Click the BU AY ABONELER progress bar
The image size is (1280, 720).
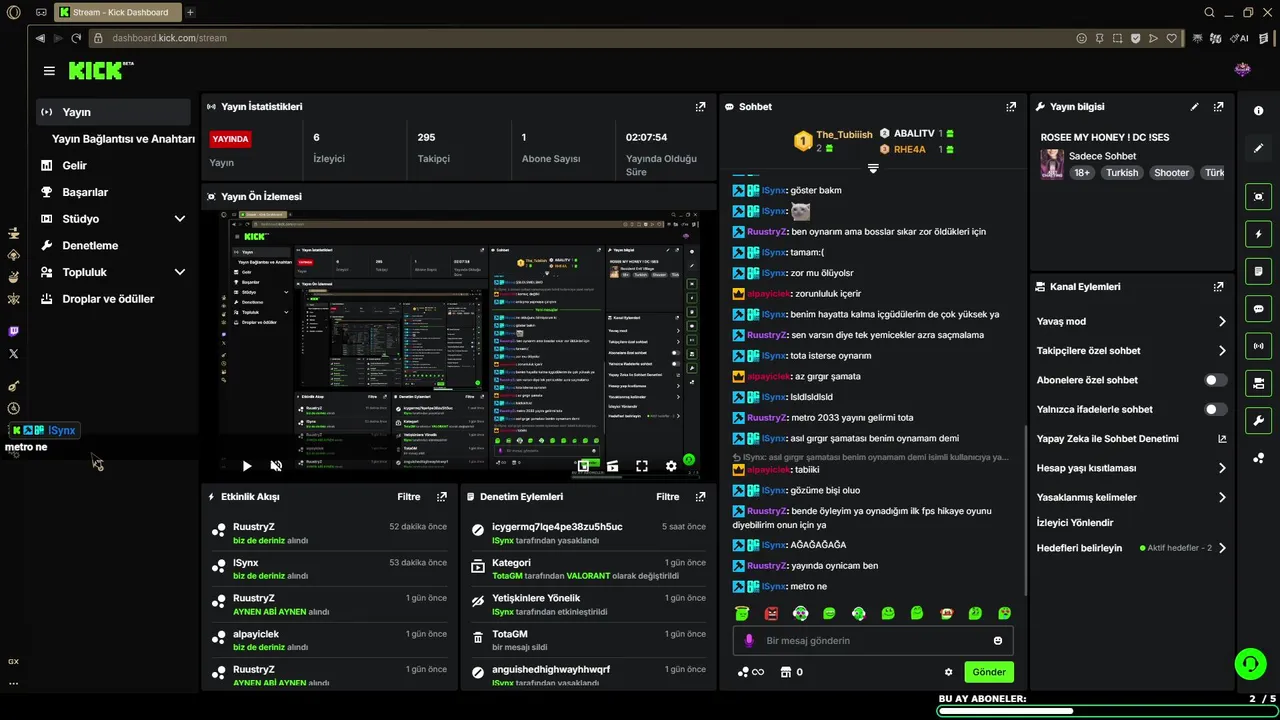click(1106, 711)
